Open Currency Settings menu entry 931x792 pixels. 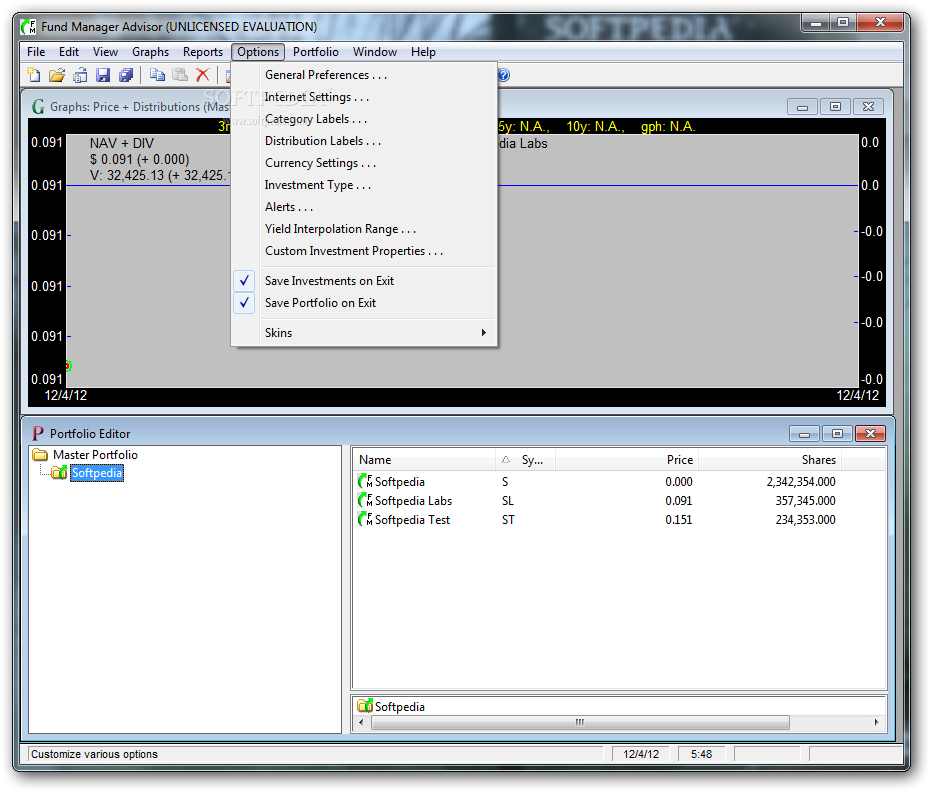363,163
